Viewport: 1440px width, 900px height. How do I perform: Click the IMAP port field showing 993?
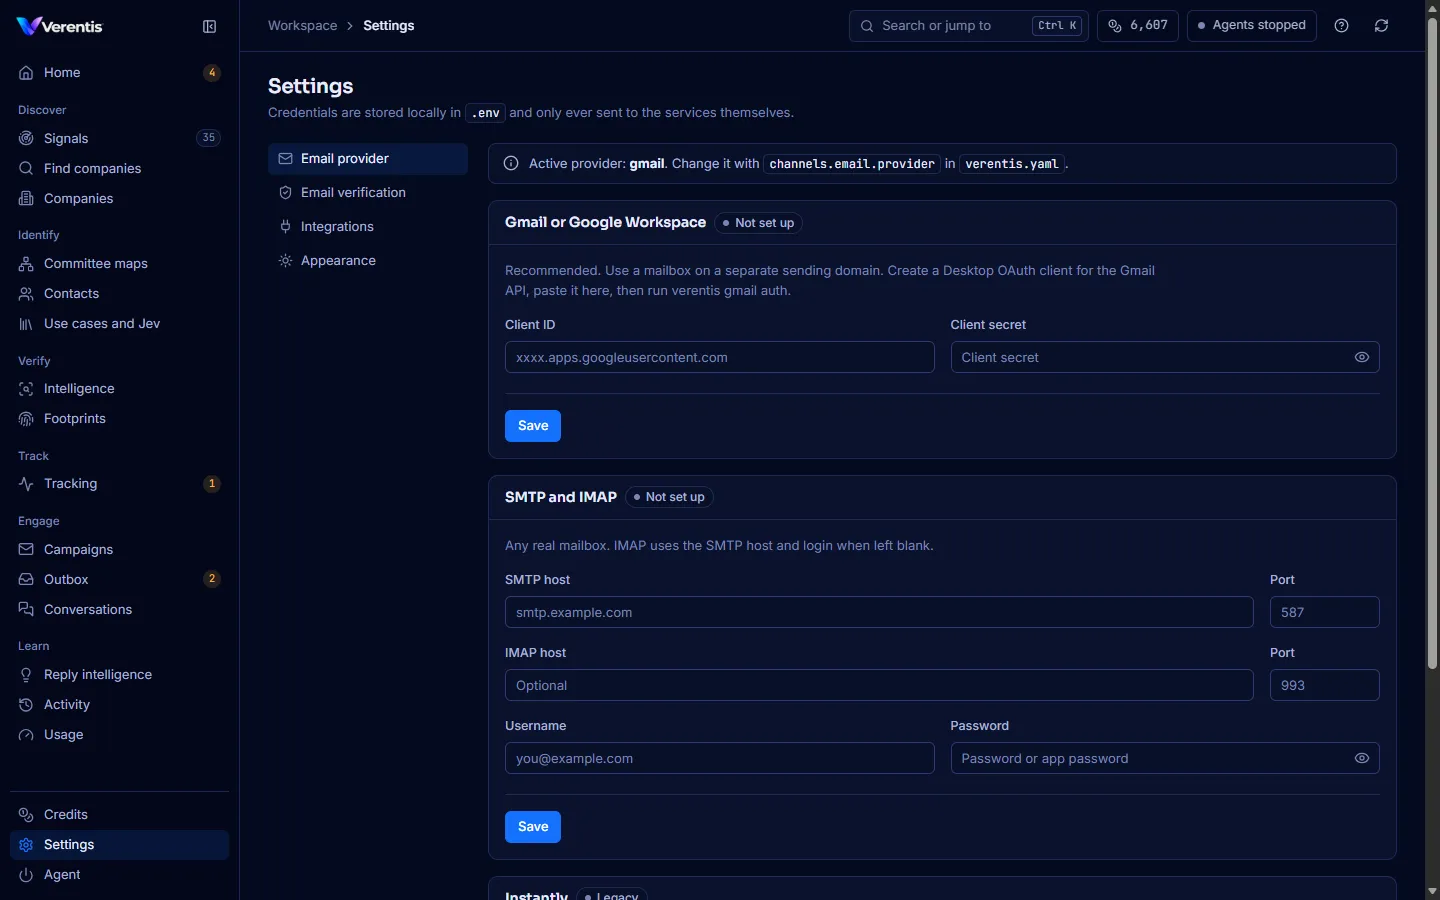pos(1325,685)
